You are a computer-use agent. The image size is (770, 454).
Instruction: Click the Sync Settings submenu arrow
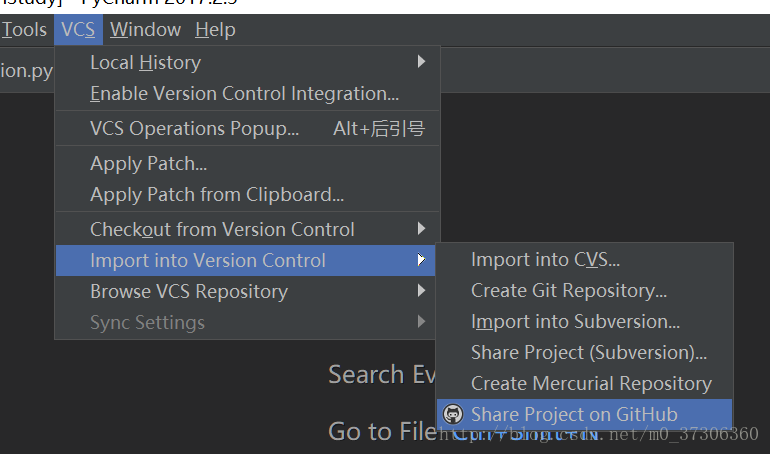[421, 321]
